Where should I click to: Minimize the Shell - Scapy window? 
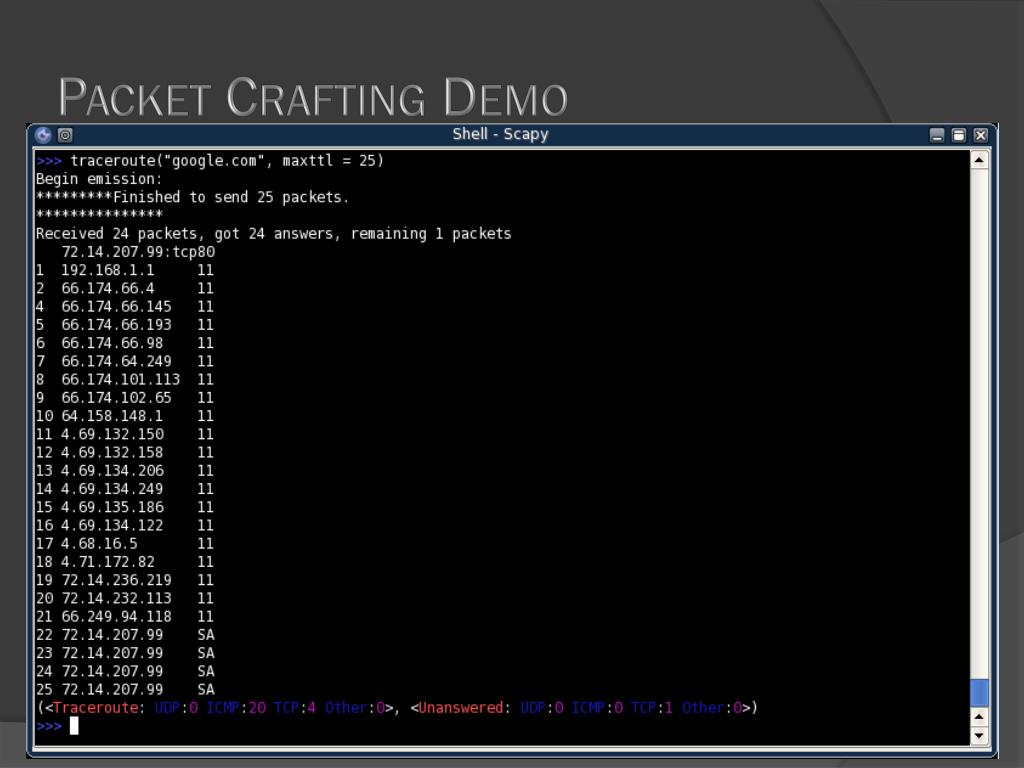936,135
